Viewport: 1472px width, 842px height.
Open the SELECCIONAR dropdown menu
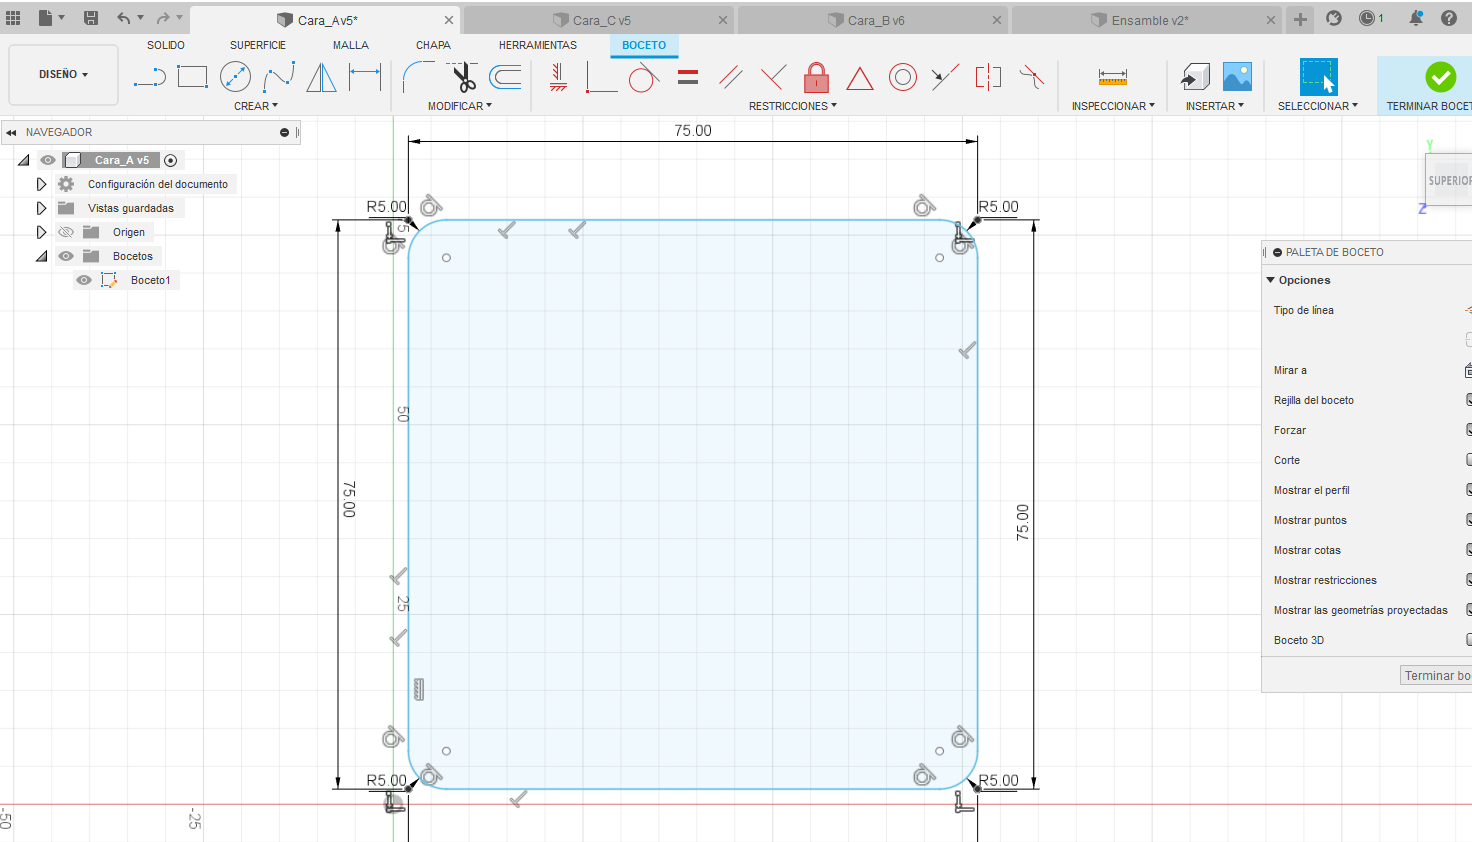tap(1318, 106)
